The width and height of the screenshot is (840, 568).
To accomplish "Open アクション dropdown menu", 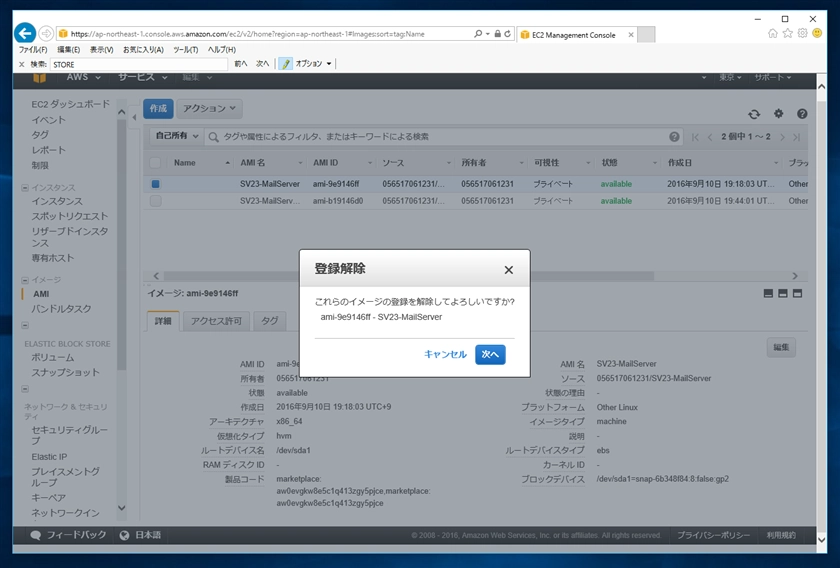I will point(209,108).
